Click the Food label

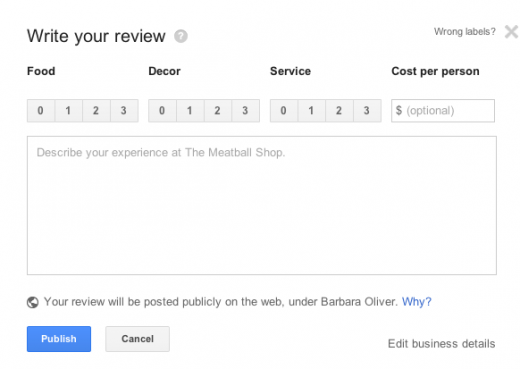(41, 71)
